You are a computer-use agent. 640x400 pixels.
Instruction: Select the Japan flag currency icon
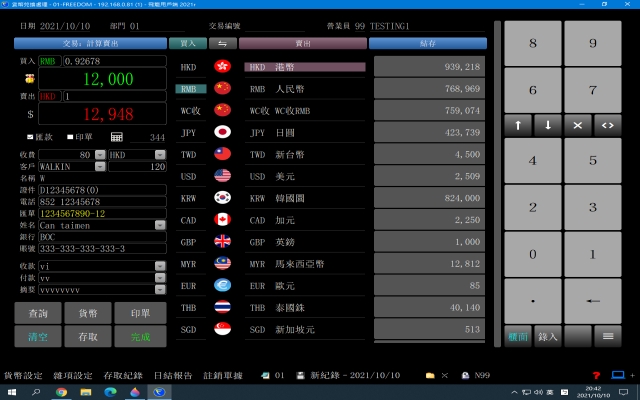[222, 132]
